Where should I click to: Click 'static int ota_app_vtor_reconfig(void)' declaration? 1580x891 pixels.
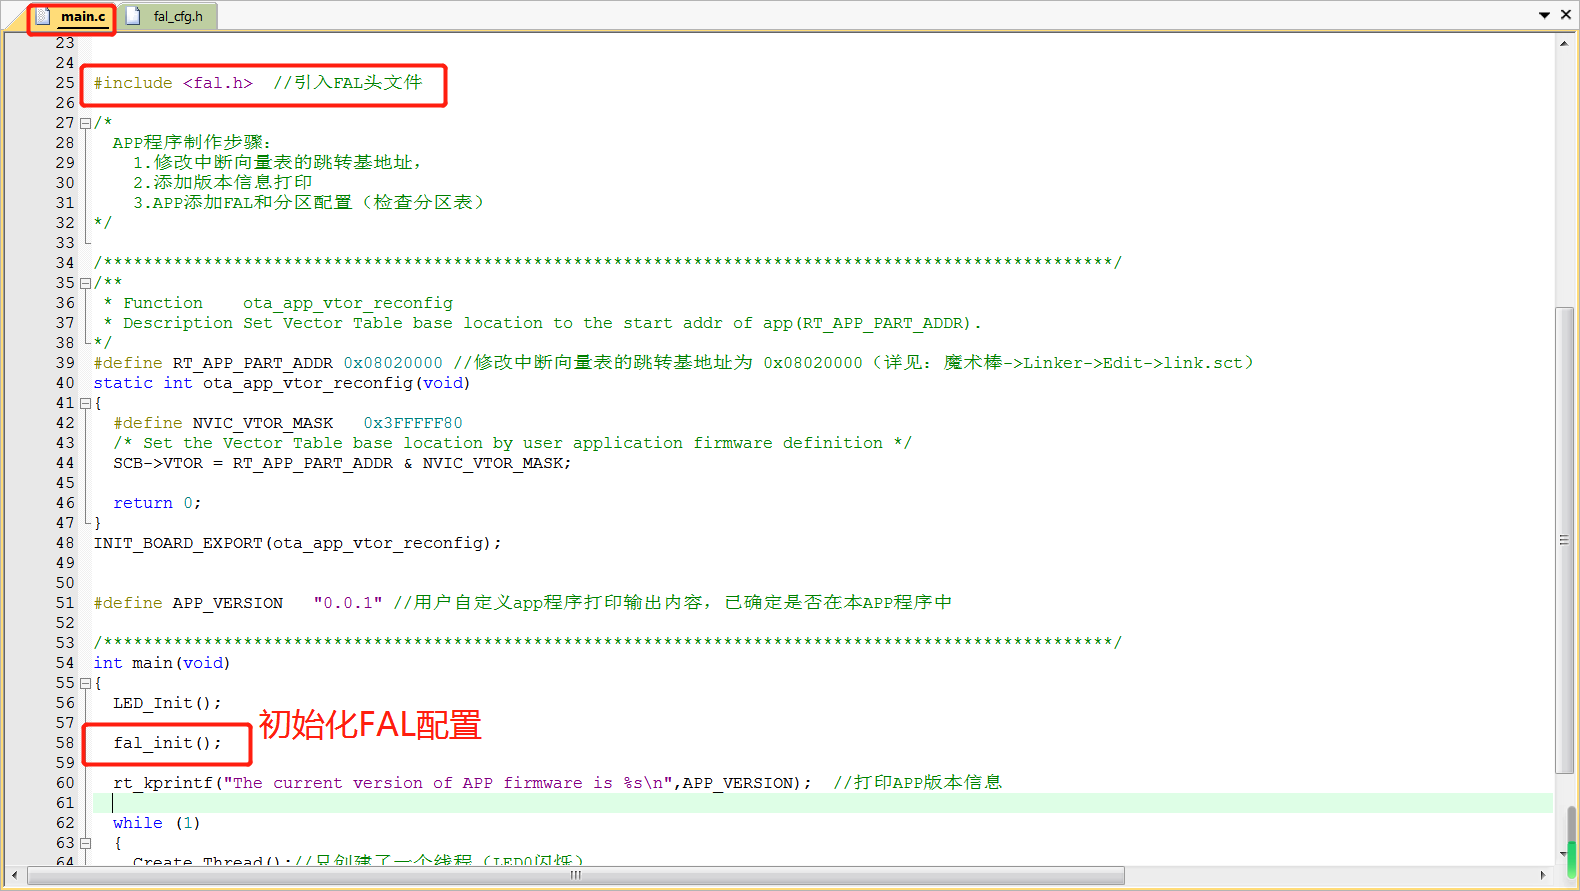click(282, 383)
